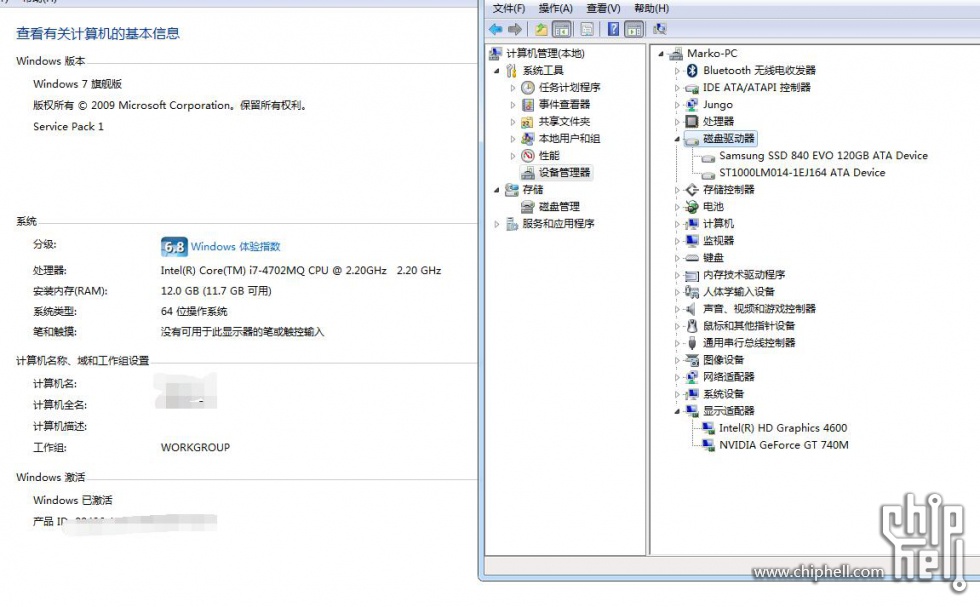980x607 pixels.
Task: Expand the 系统设备 category
Action: coord(677,394)
